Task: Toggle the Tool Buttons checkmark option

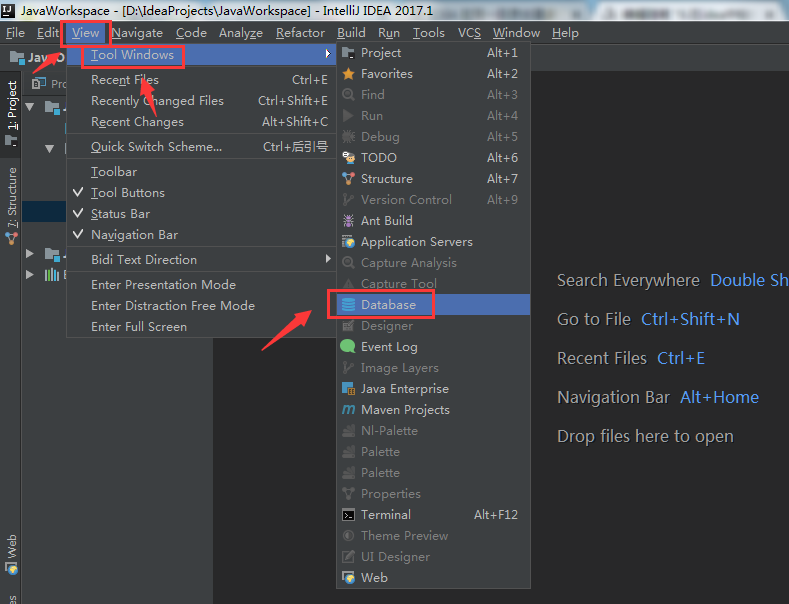Action: tap(201, 193)
